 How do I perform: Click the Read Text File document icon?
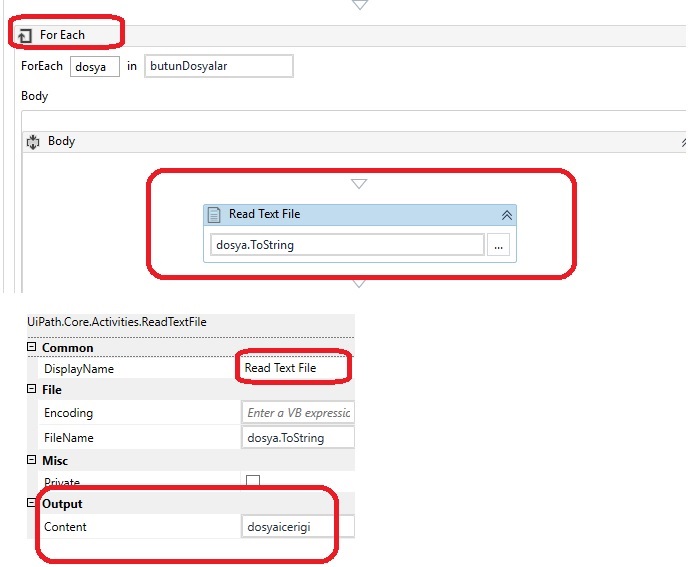pos(214,215)
